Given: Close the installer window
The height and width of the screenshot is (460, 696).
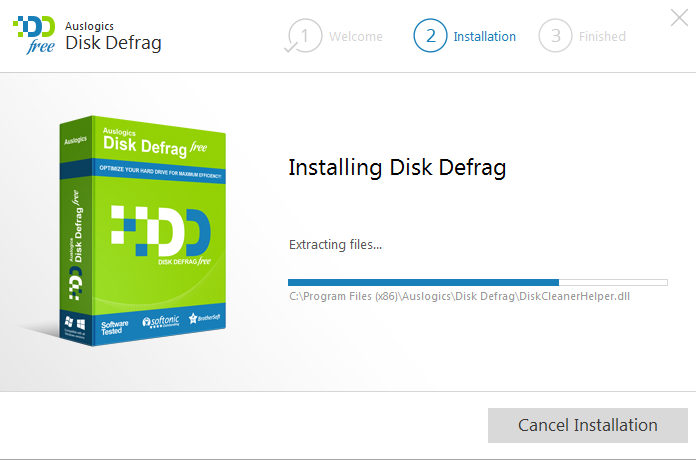Looking at the screenshot, I should [x=678, y=16].
